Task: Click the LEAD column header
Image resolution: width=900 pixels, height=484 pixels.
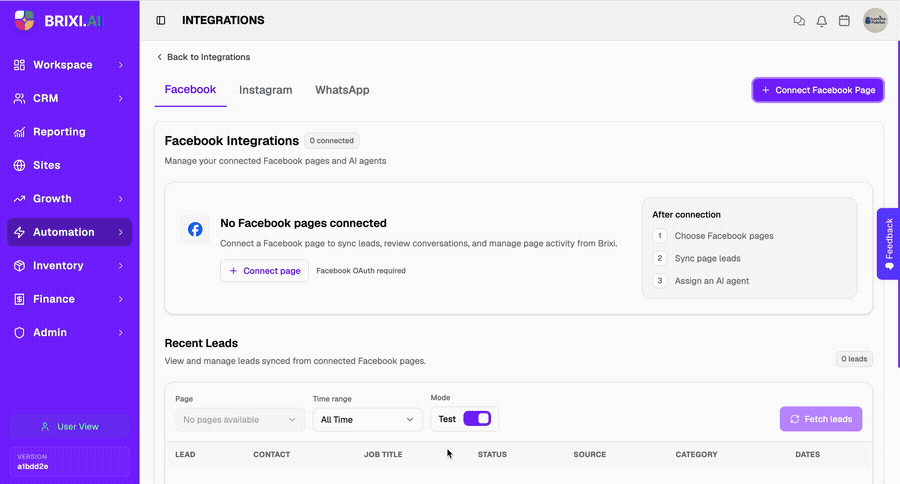Action: (x=185, y=454)
